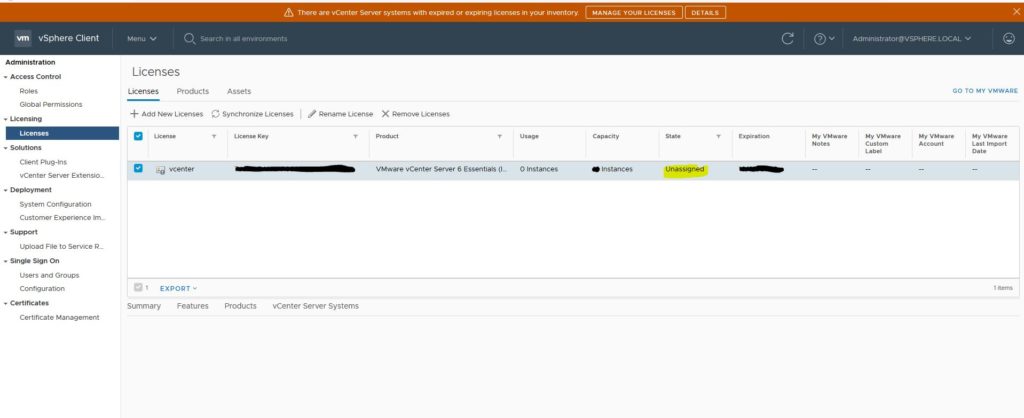
Task: Click Manage Your Licenses button
Action: tap(633, 12)
